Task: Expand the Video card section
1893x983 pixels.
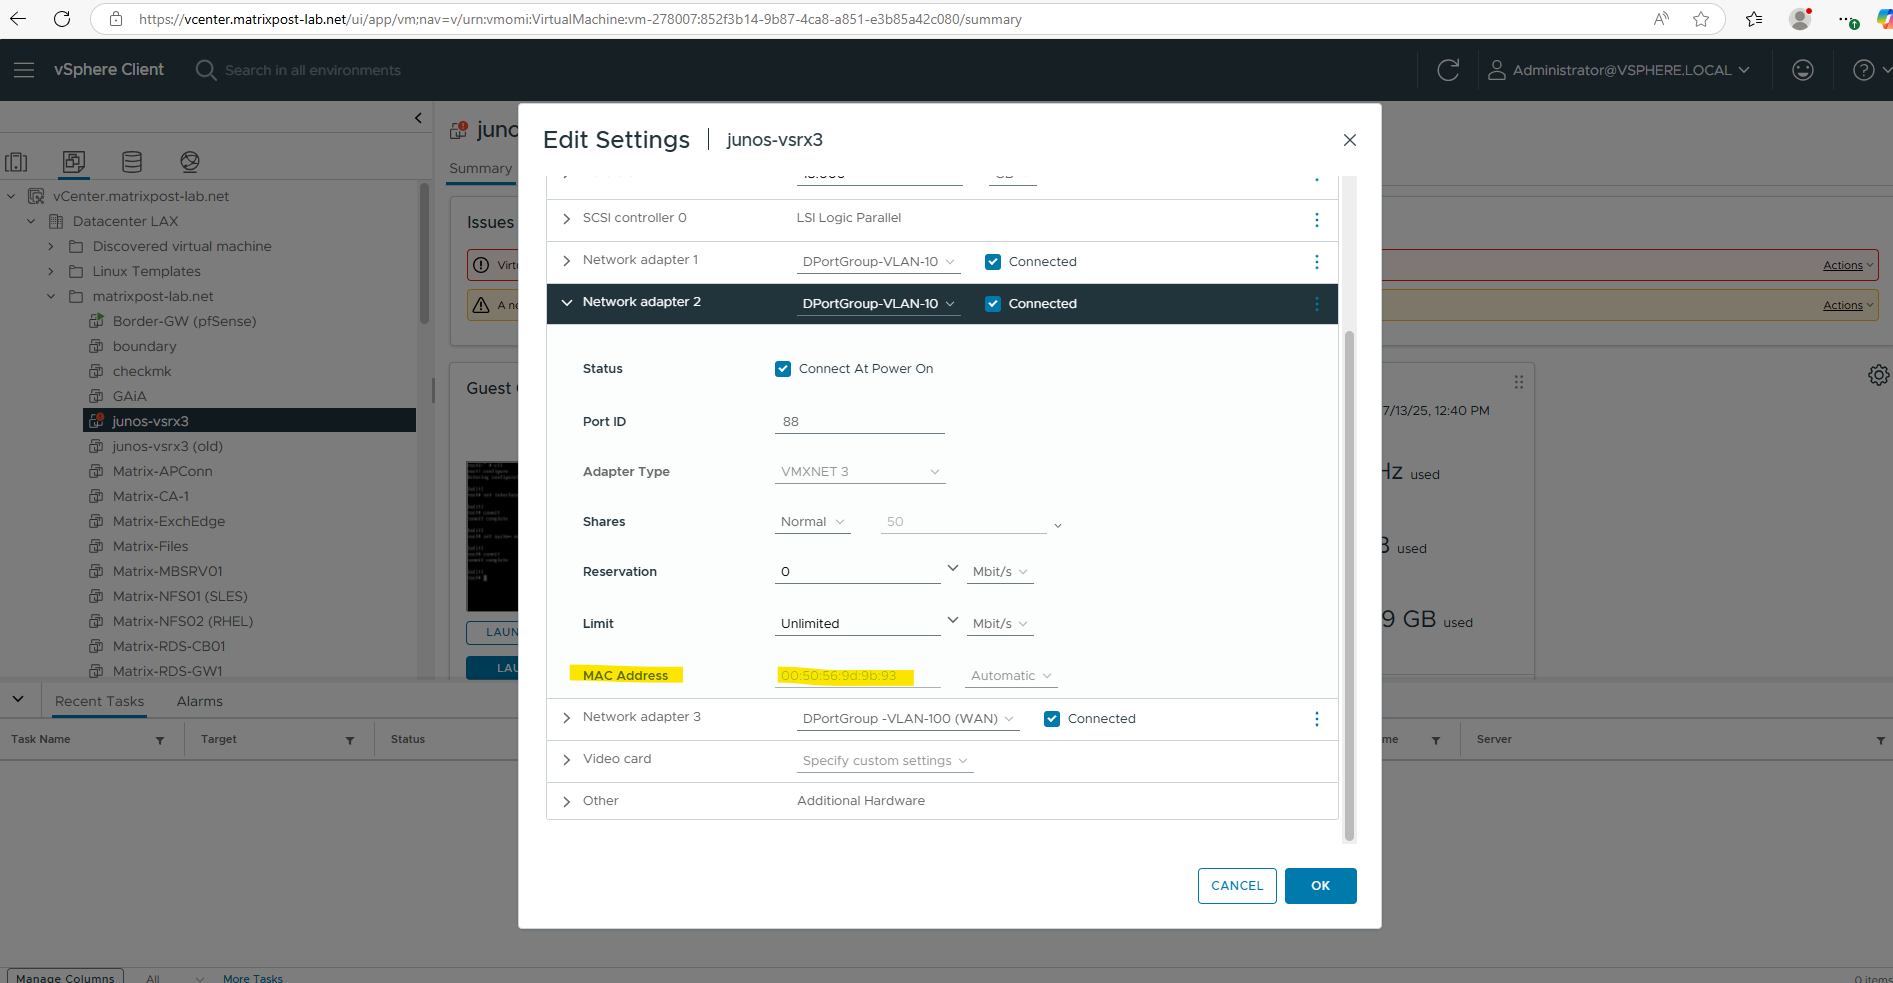Action: (567, 760)
